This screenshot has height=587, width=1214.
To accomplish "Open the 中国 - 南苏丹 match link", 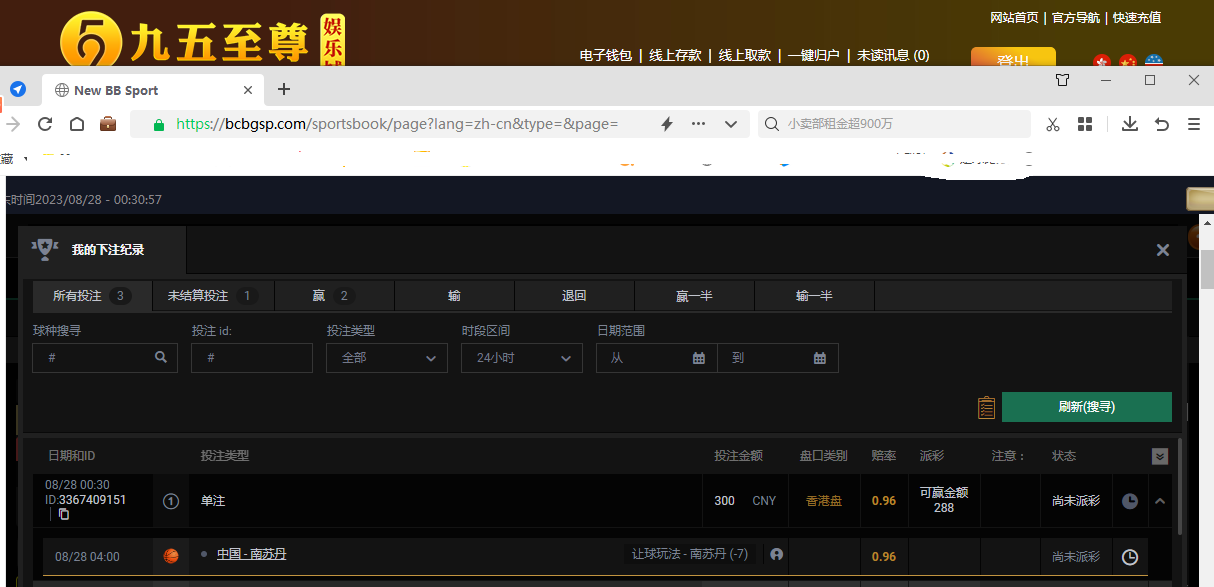I will [251, 554].
